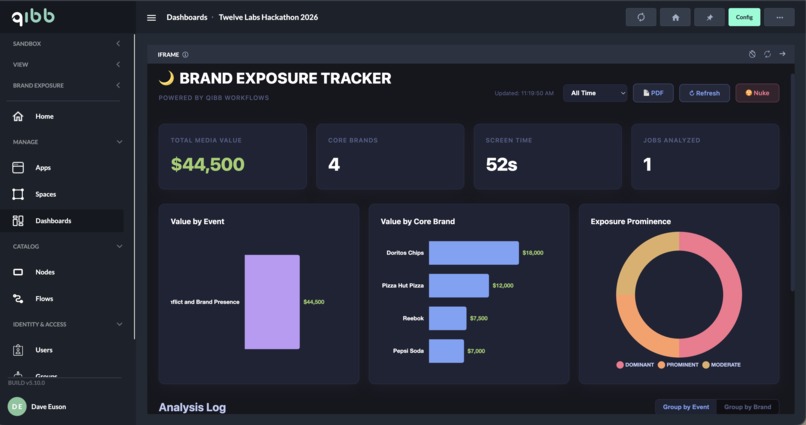Click the reload icon in top bar
Viewport: 806px width, 425px height.
coord(640,17)
